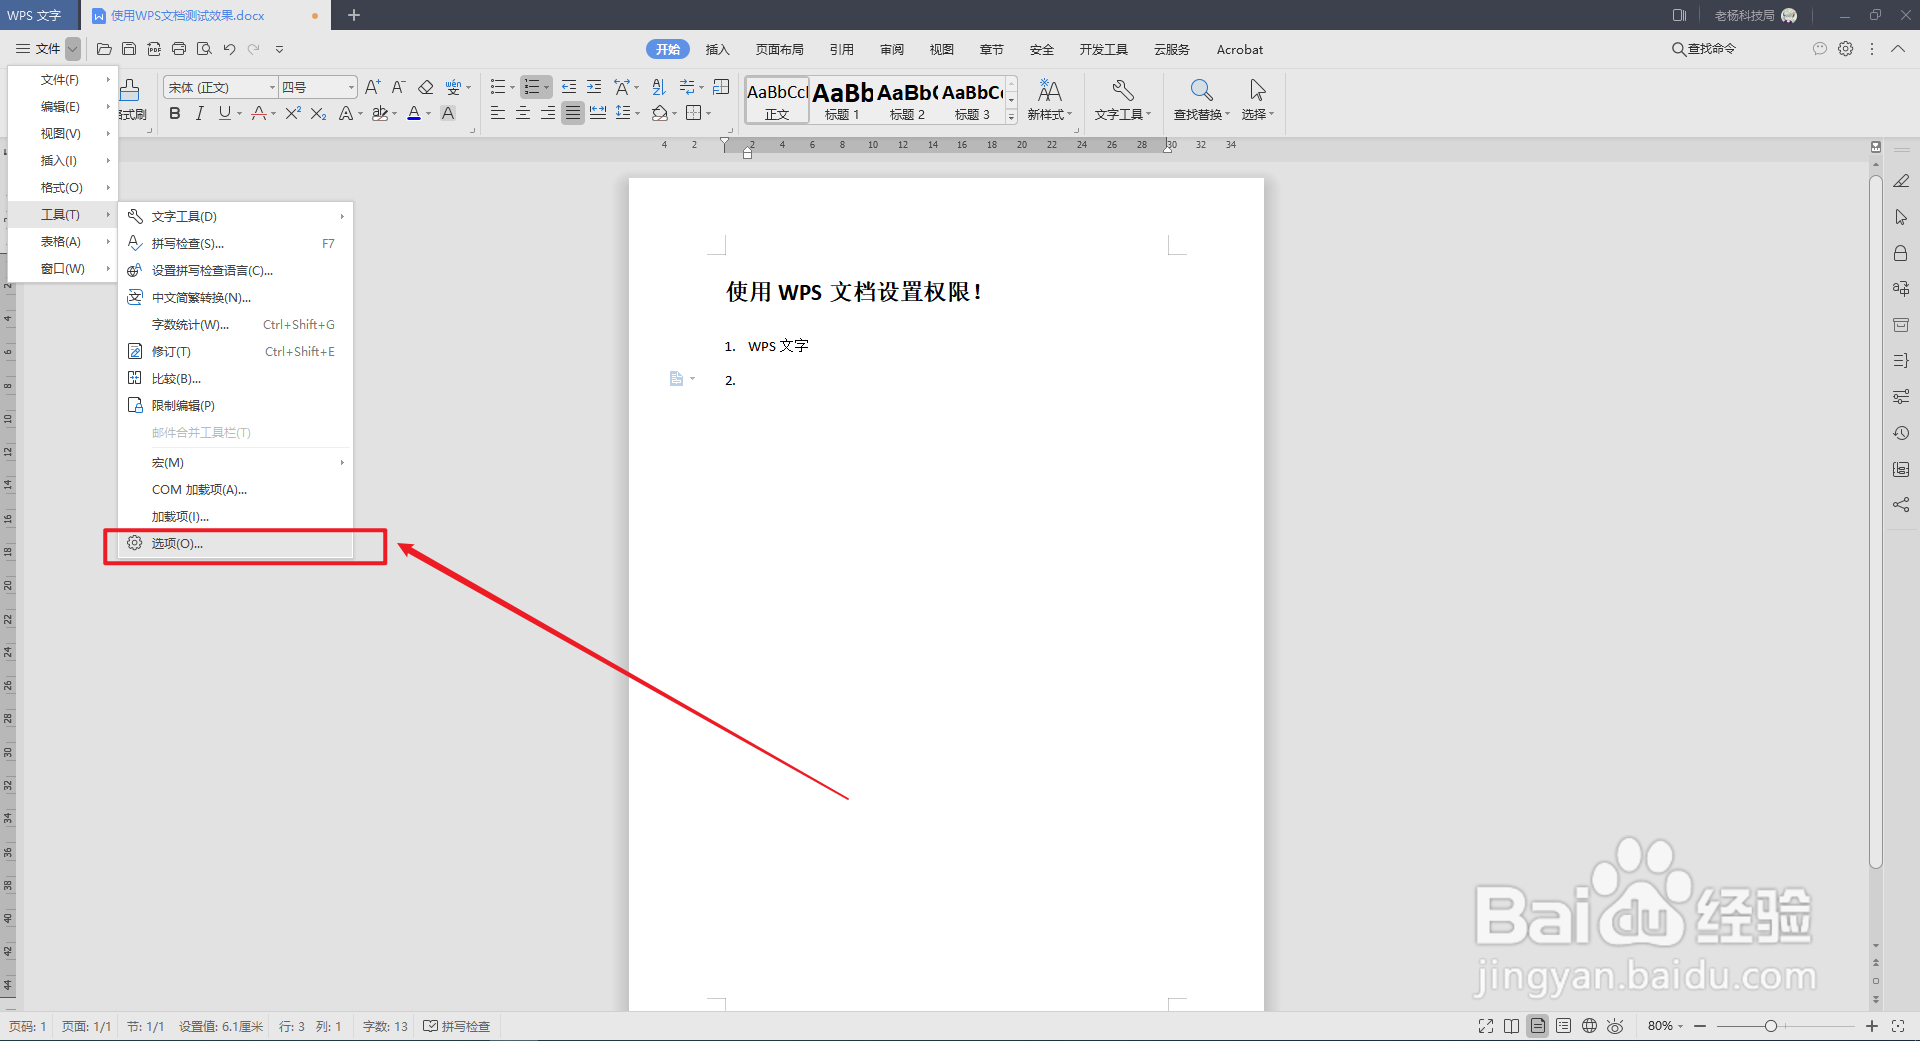Apply the 标题 1 style
The width and height of the screenshot is (1920, 1041).
[842, 100]
